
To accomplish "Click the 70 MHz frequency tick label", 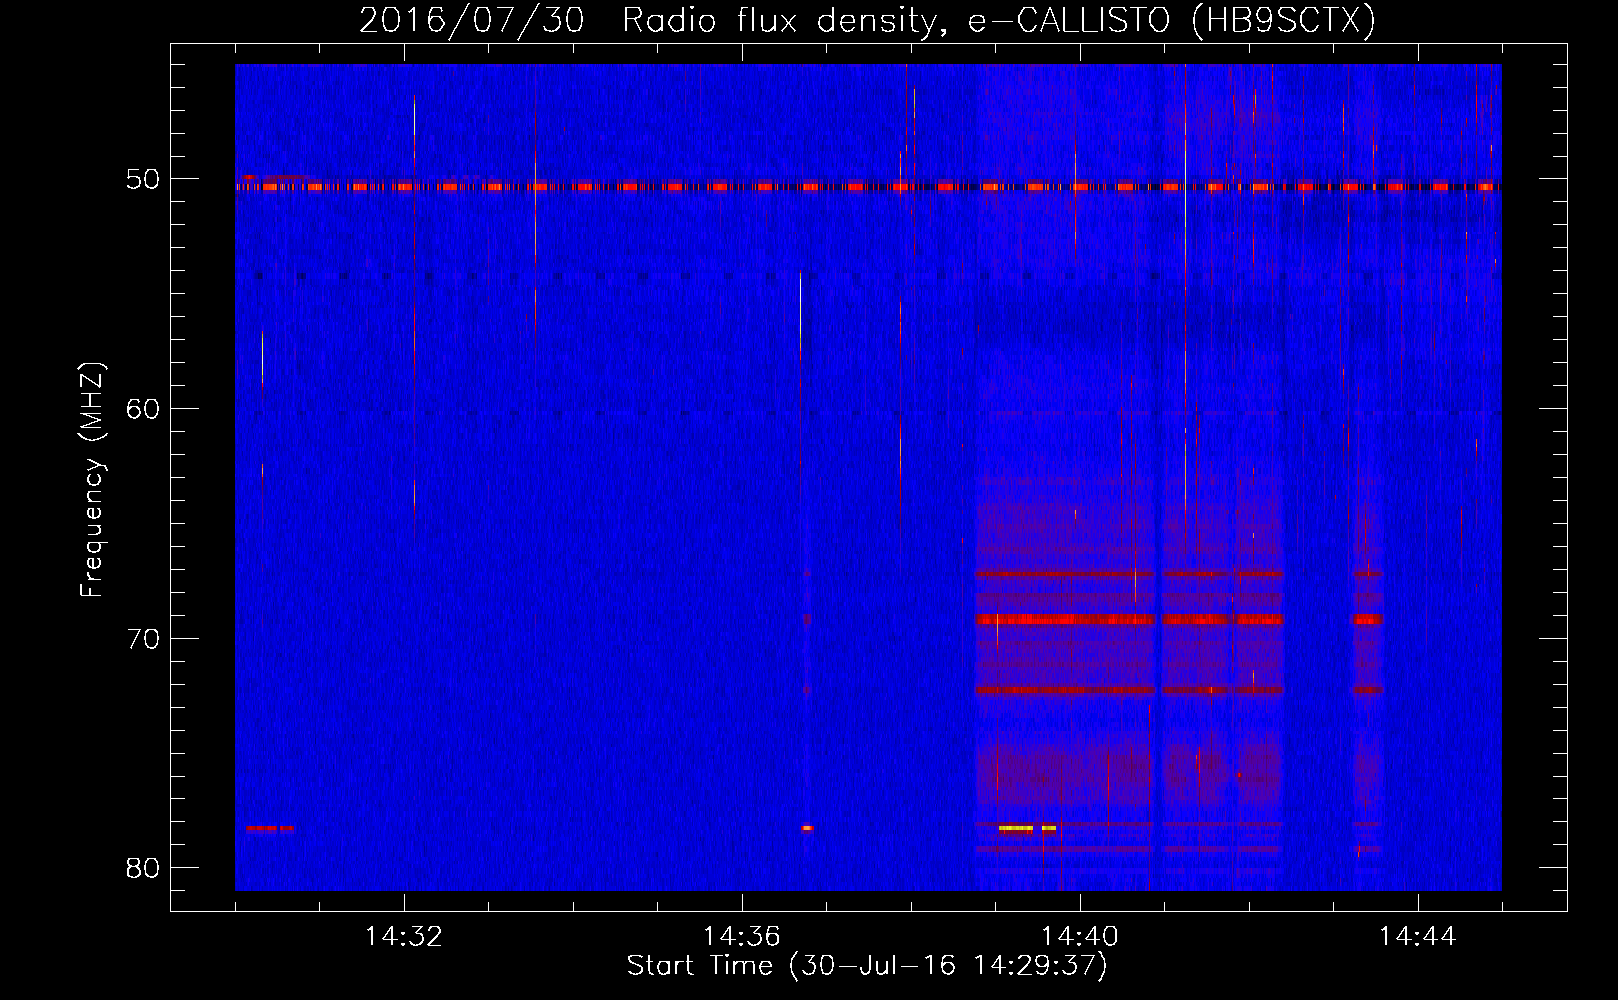I will click(x=144, y=639).
